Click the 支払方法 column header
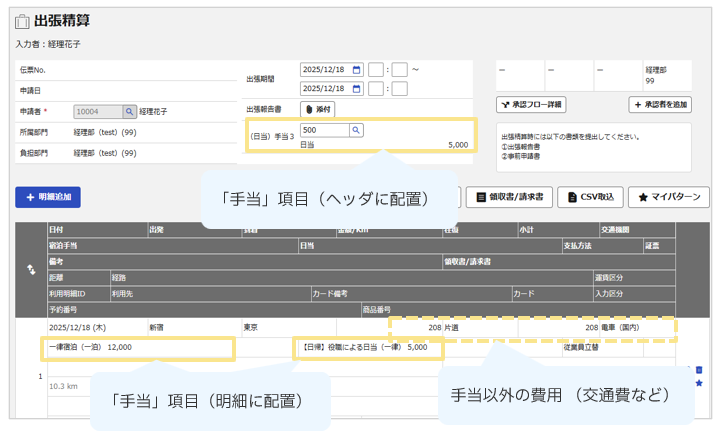The height and width of the screenshot is (440, 716). [x=603, y=246]
